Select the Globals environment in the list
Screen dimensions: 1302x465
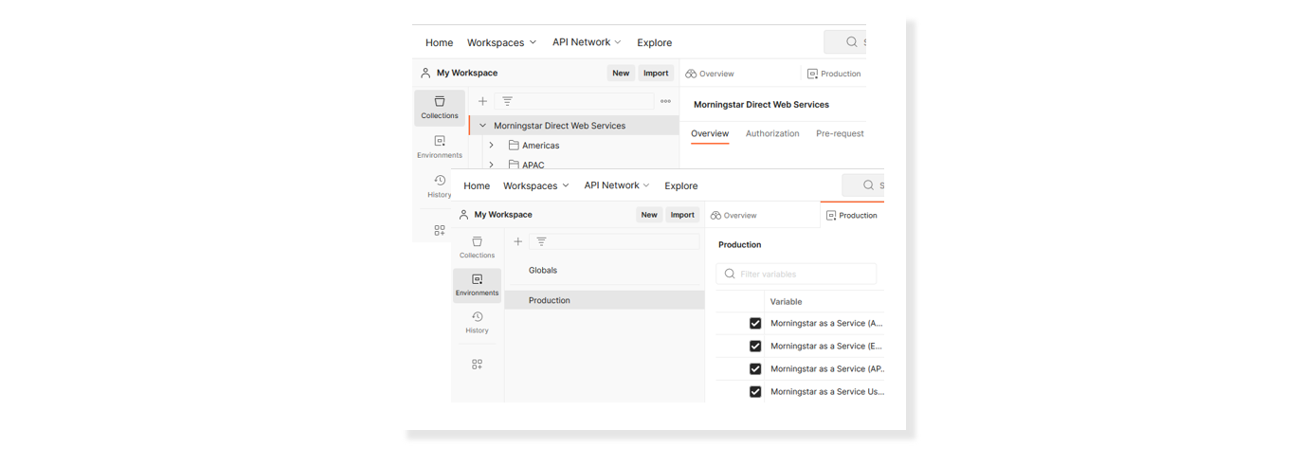point(543,270)
